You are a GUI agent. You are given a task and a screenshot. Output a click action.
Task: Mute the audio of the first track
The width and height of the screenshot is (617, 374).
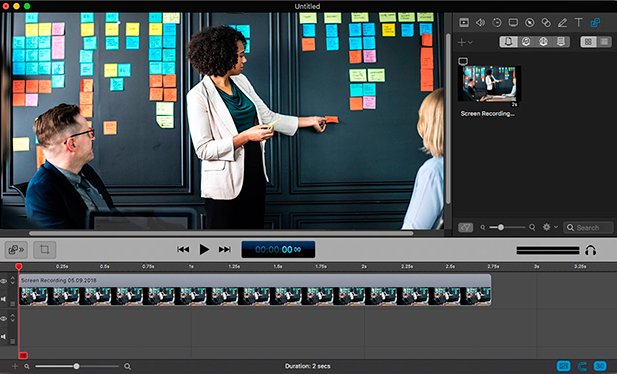4,299
